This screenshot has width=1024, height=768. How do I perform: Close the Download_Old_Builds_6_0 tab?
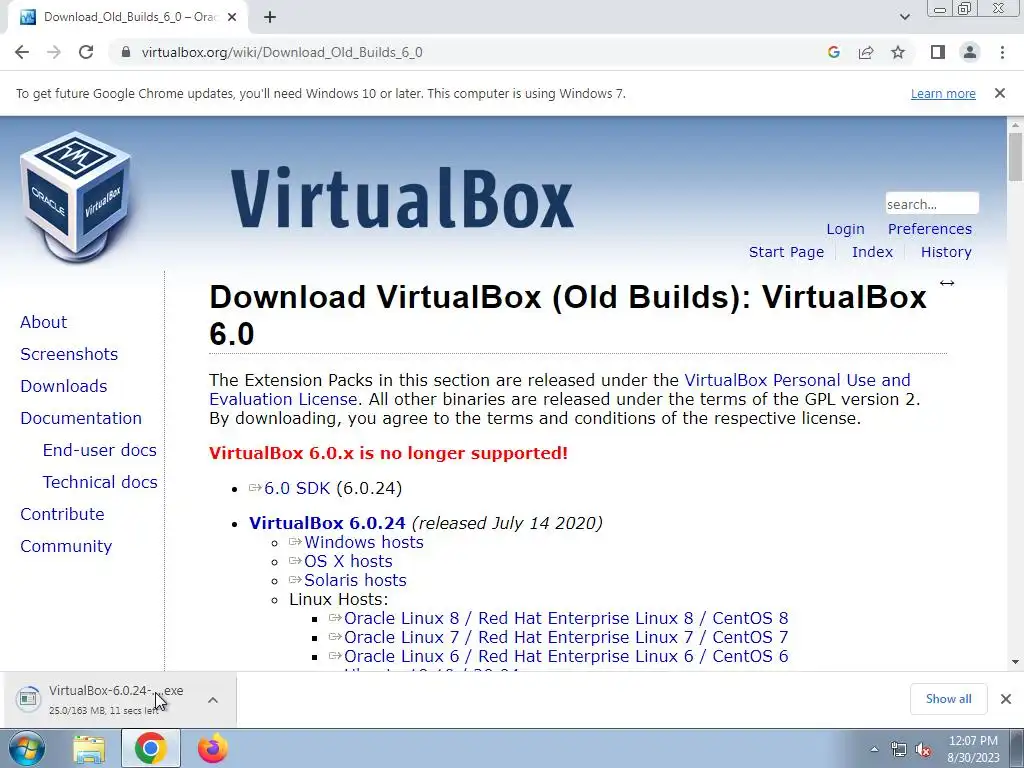(x=232, y=17)
